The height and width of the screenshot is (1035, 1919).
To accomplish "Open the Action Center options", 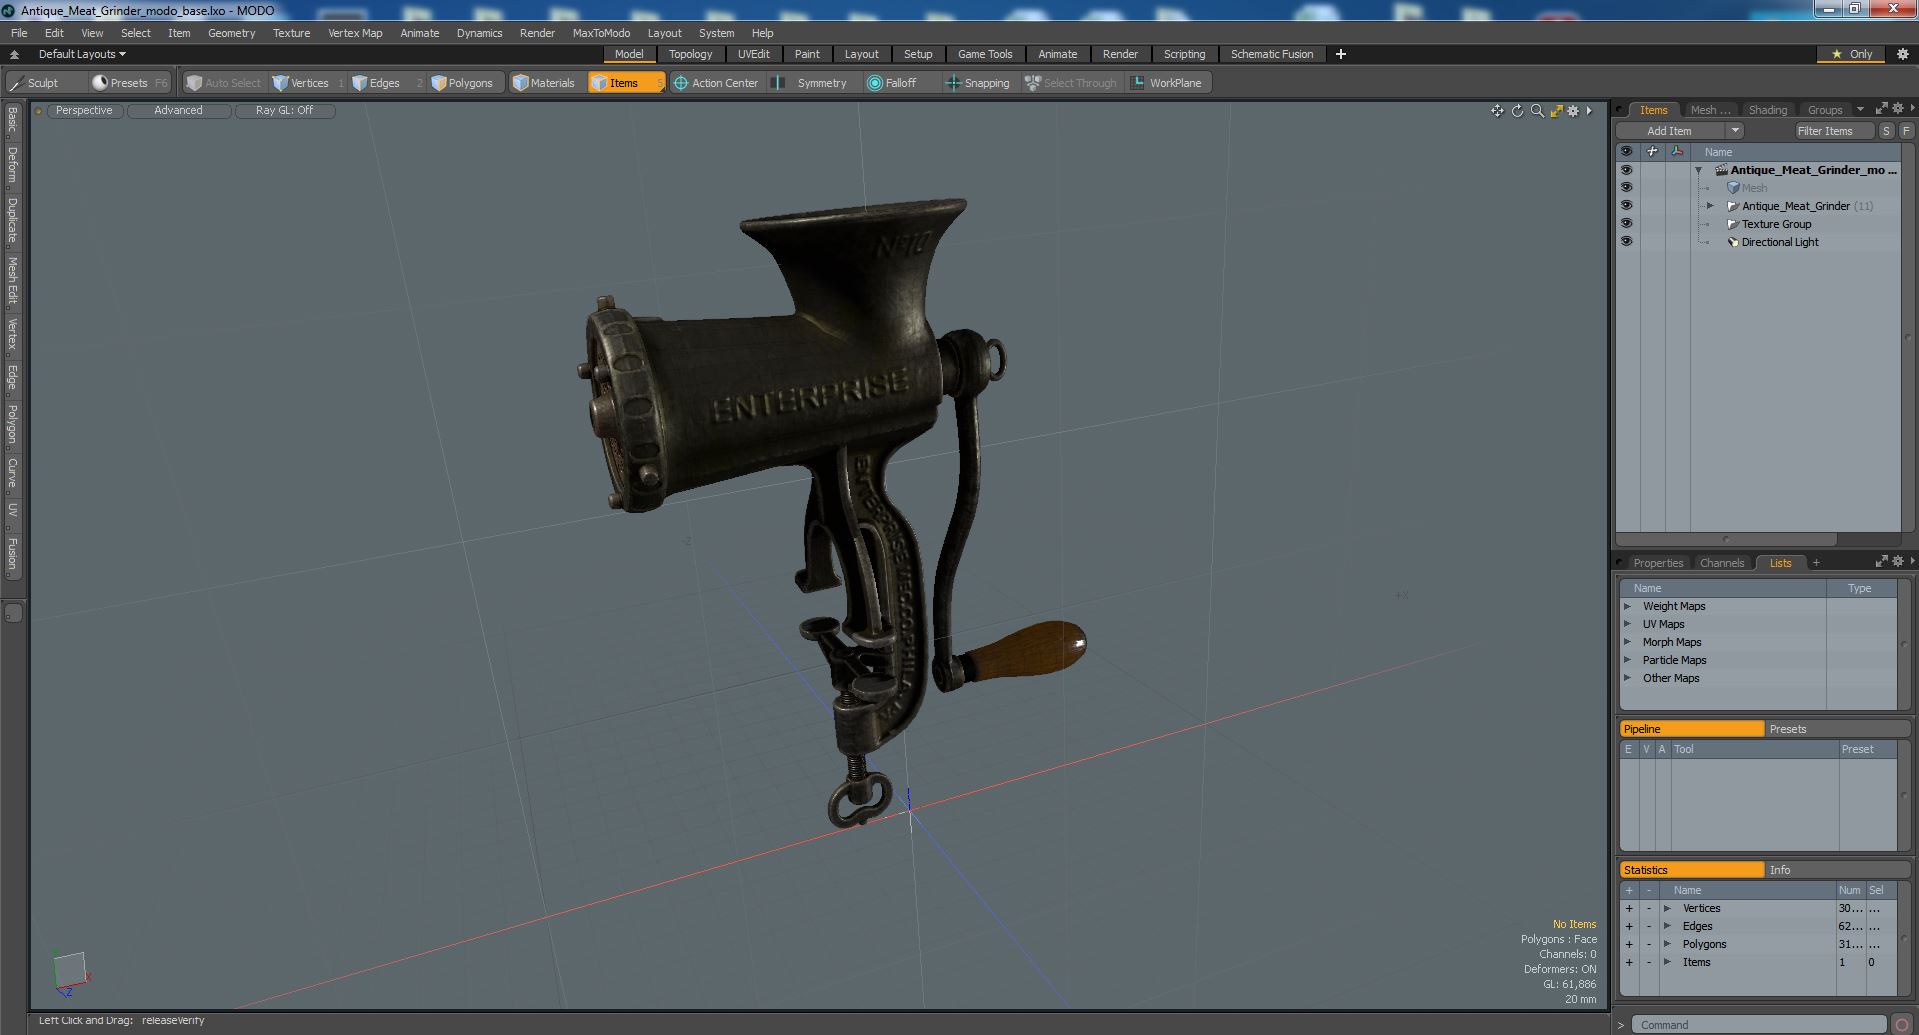I will 717,83.
